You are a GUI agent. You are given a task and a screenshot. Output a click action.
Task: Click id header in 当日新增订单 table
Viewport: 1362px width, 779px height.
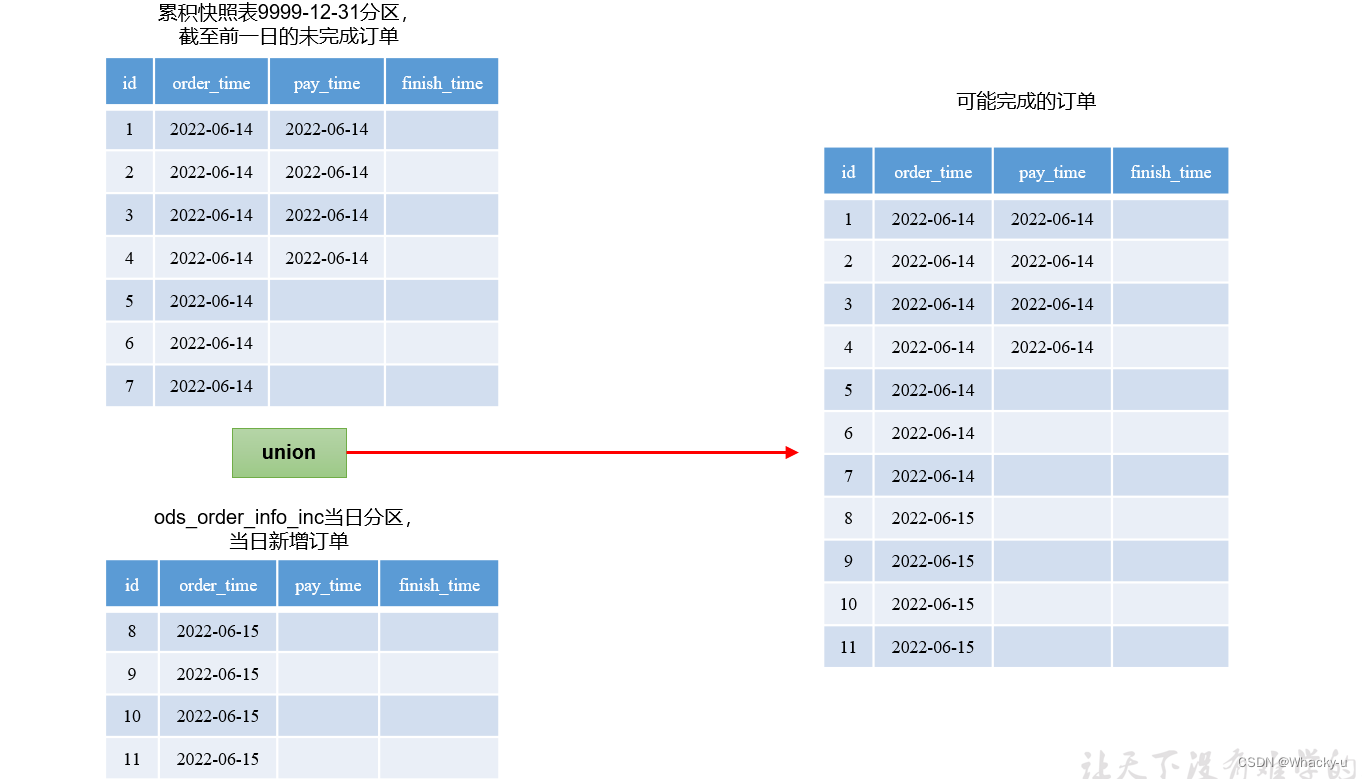pyautogui.click(x=132, y=584)
